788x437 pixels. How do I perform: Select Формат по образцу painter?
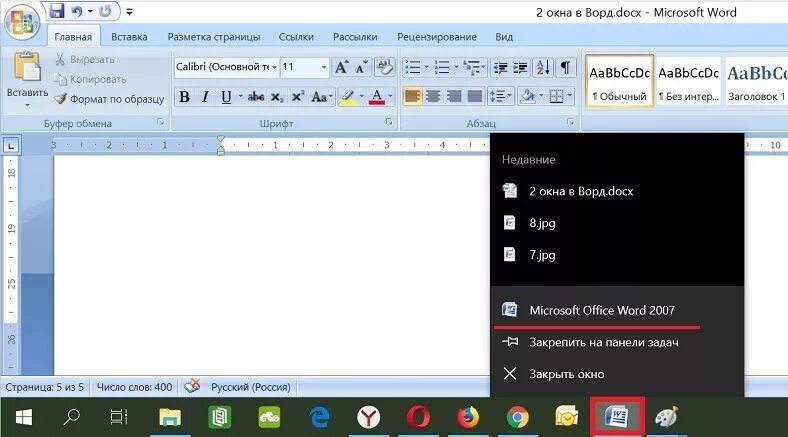point(110,99)
